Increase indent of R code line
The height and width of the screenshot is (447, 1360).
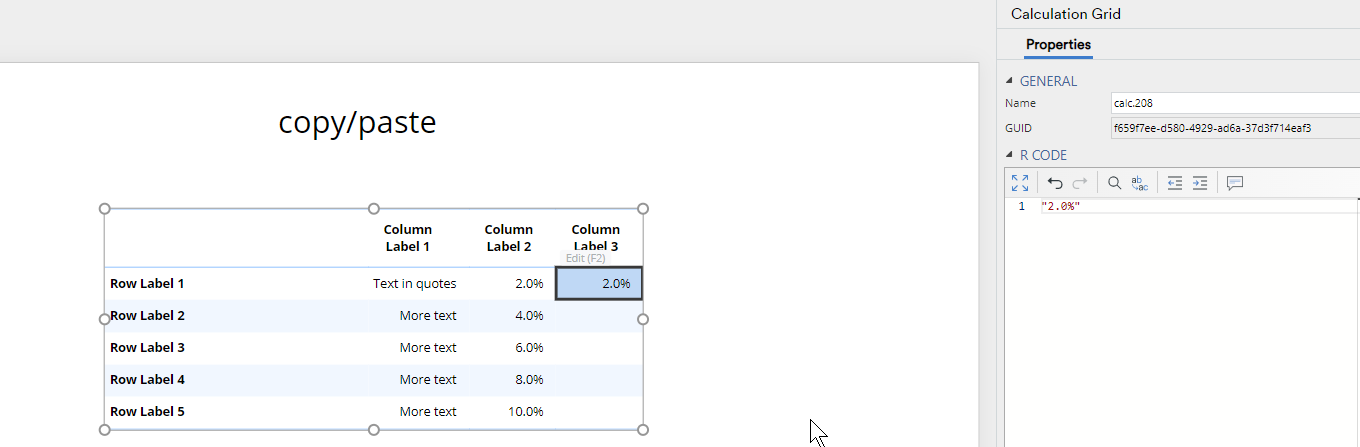click(1200, 183)
